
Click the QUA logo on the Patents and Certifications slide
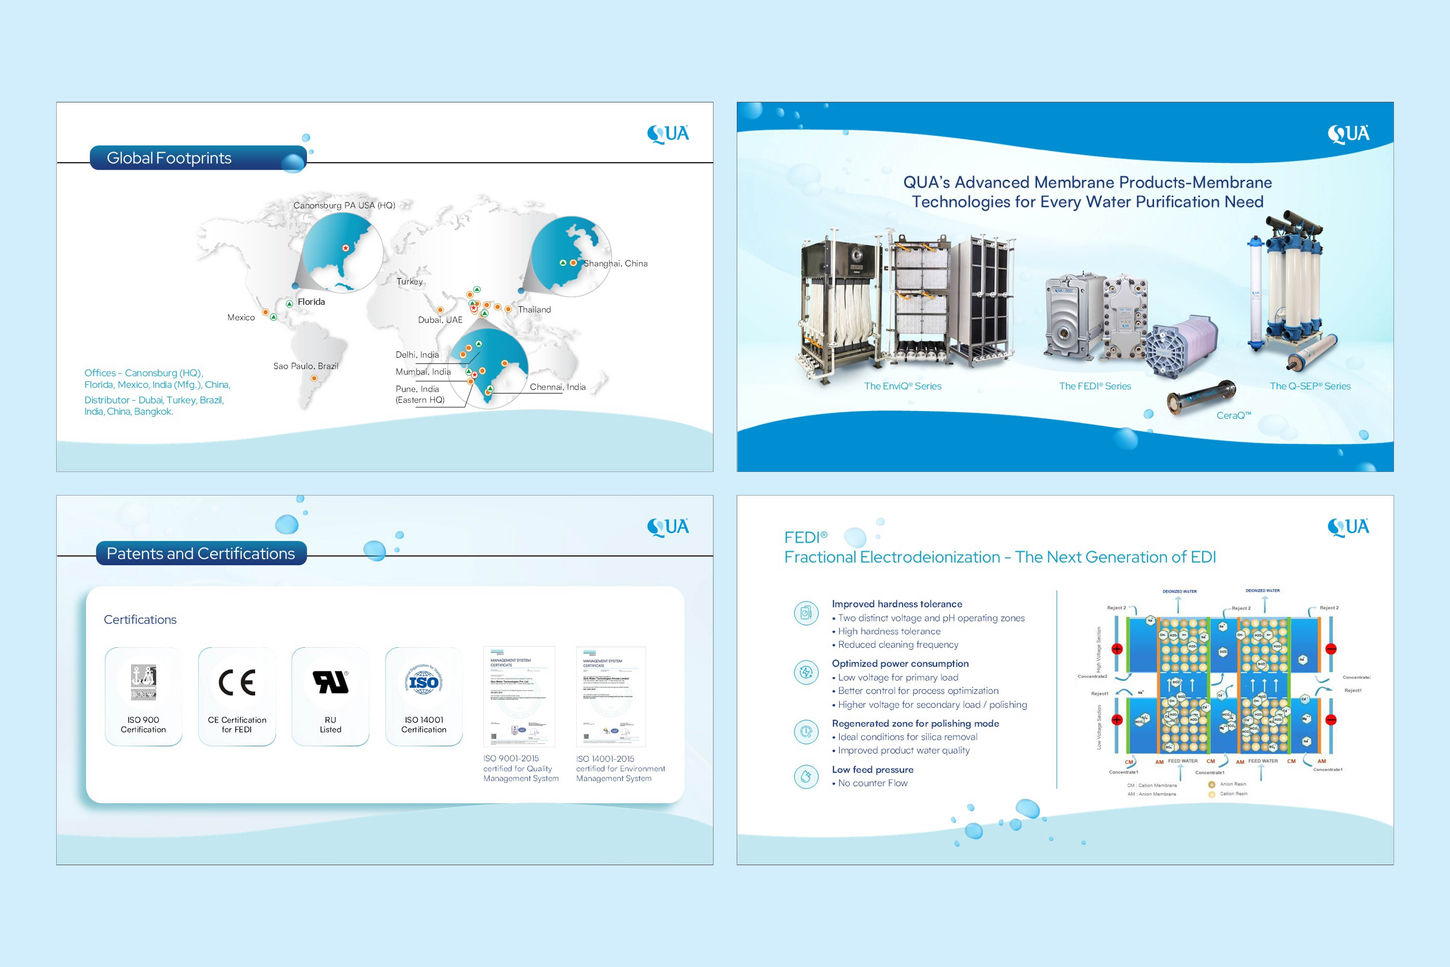668,527
